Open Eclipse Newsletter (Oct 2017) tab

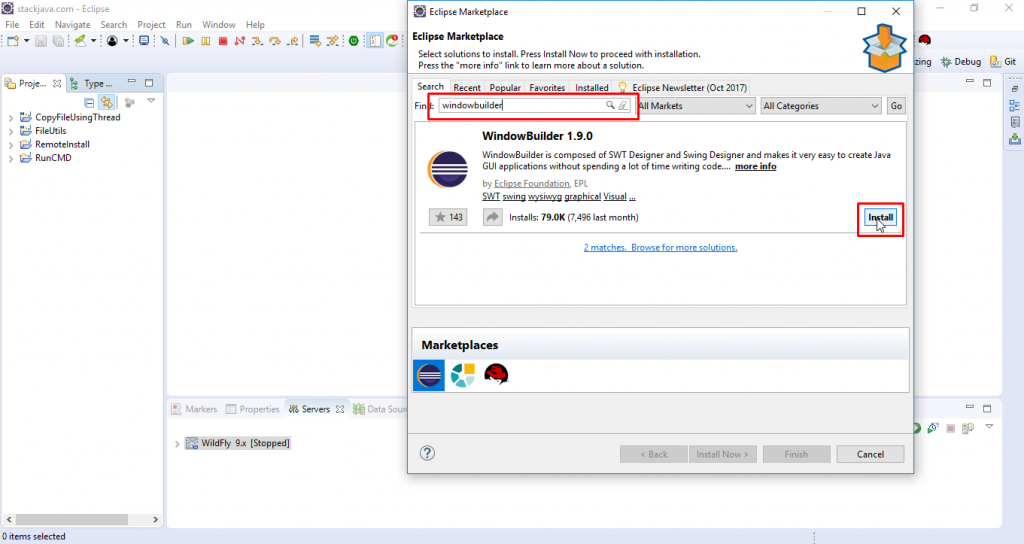coord(682,88)
